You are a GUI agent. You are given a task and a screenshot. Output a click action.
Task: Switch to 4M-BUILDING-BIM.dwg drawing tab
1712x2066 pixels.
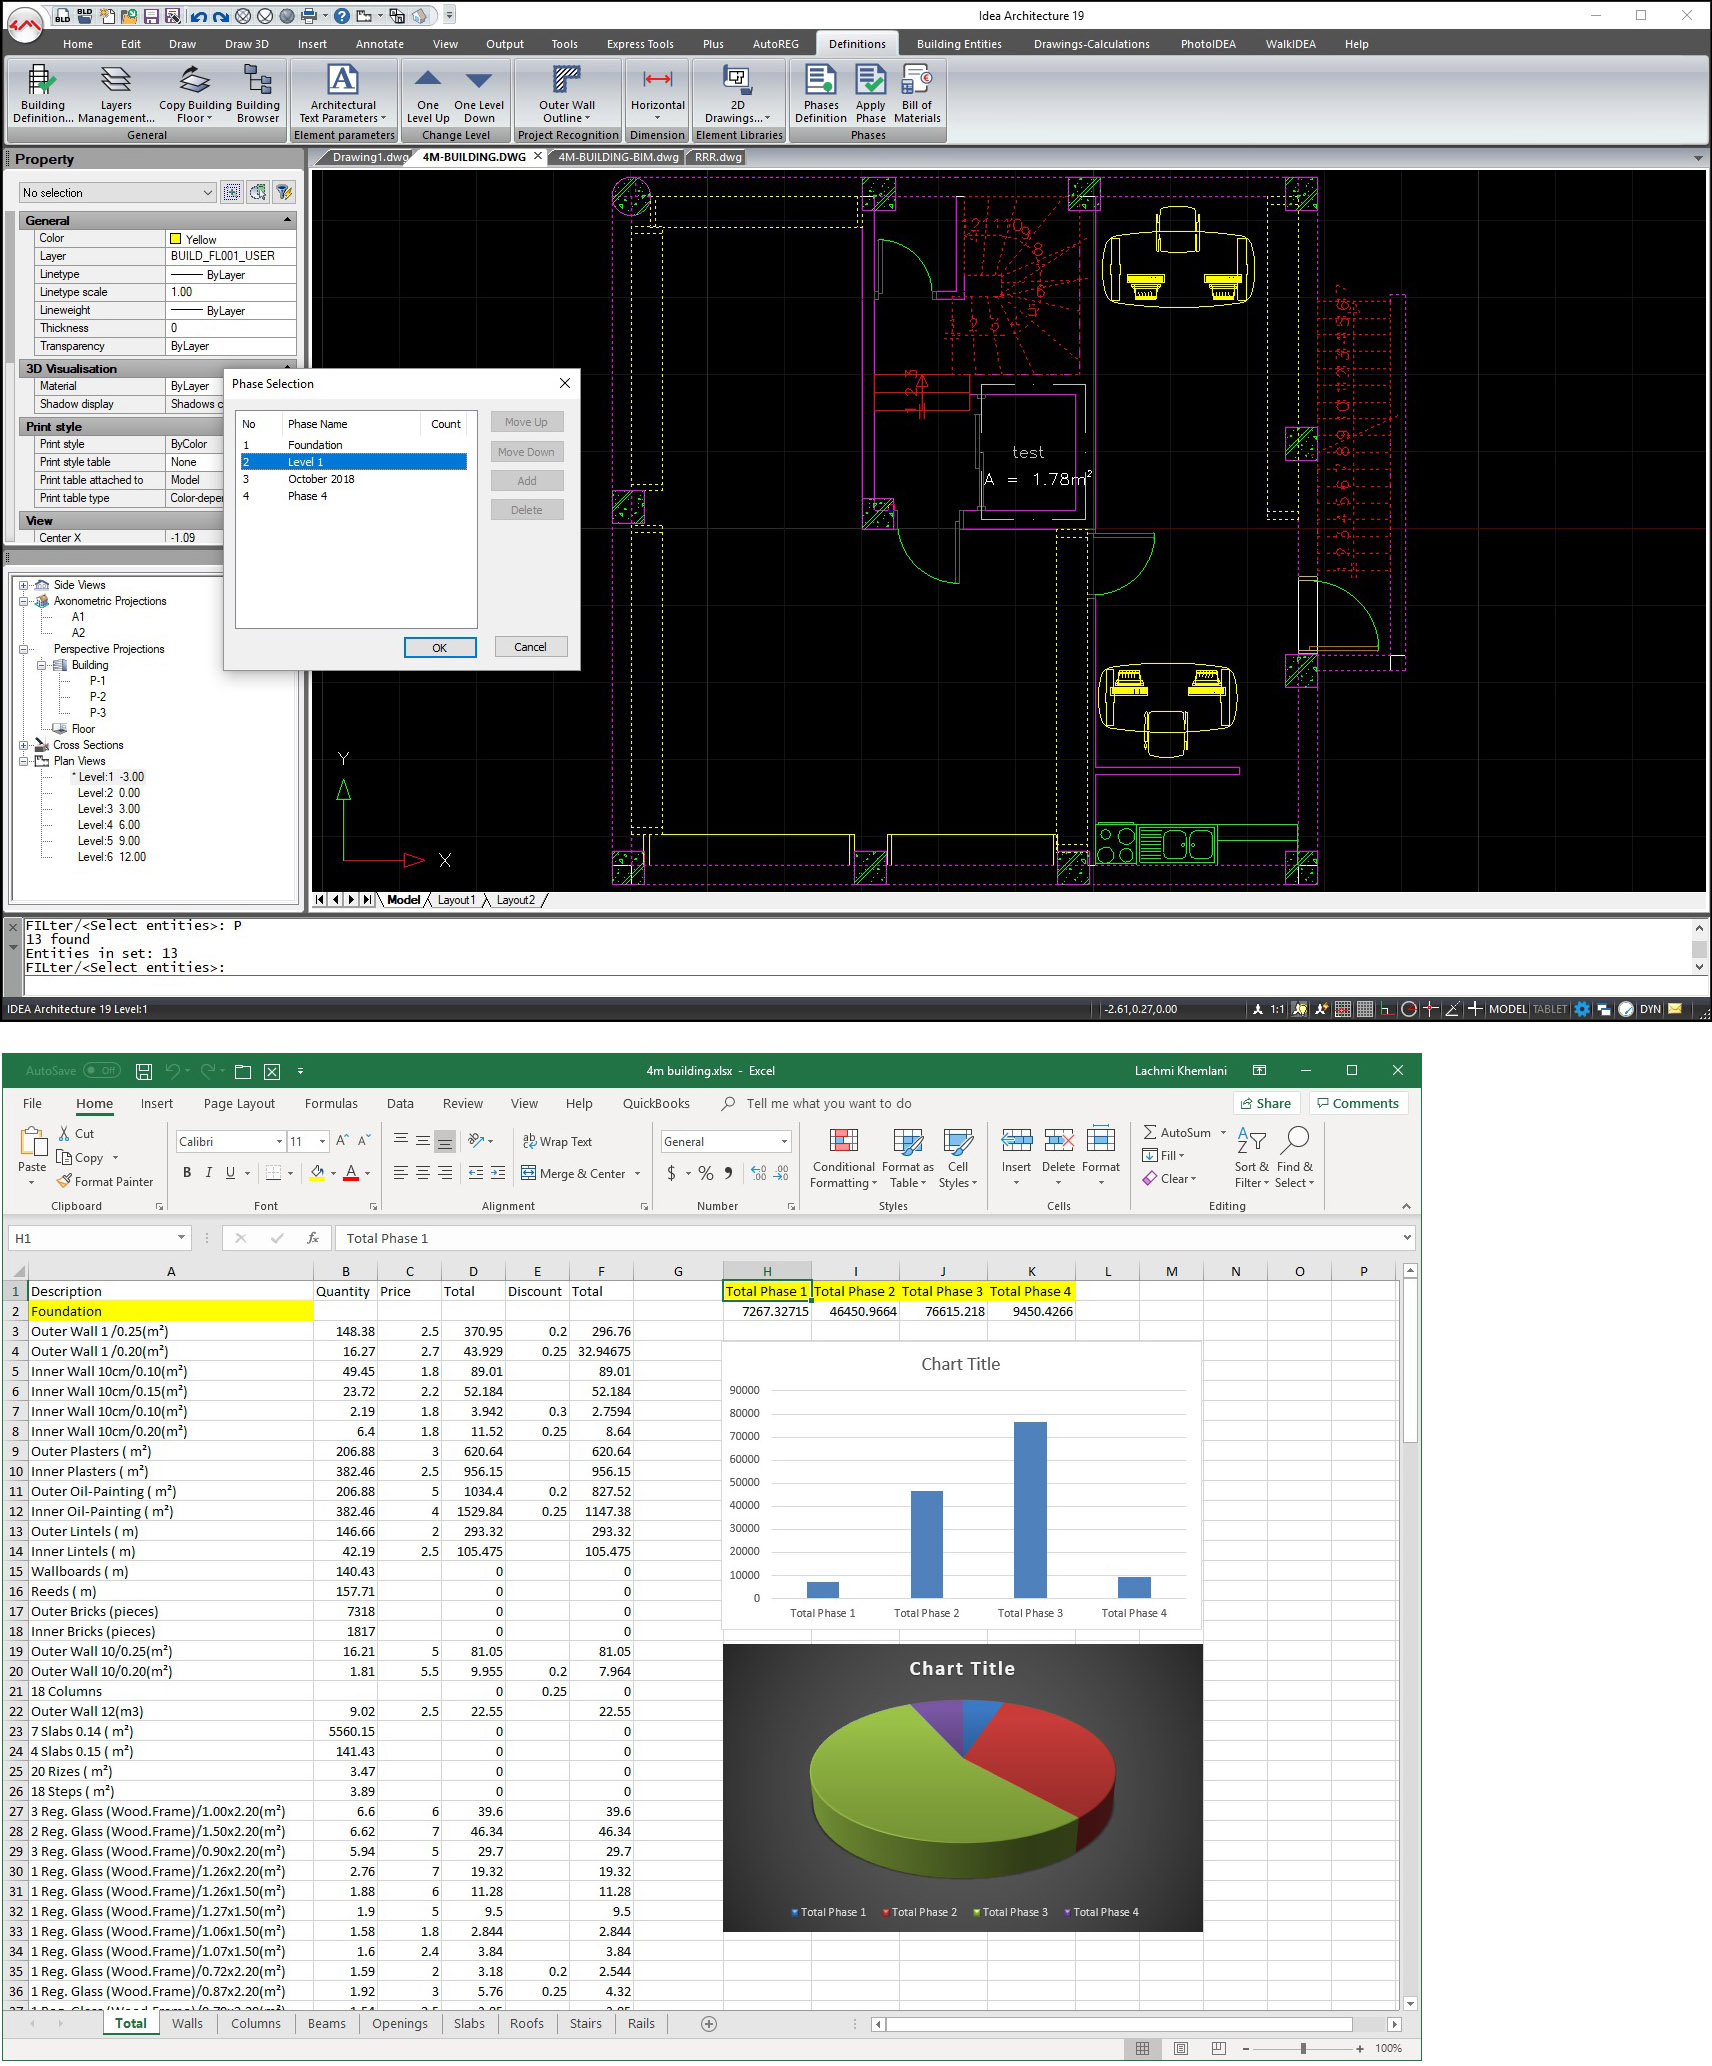(618, 157)
